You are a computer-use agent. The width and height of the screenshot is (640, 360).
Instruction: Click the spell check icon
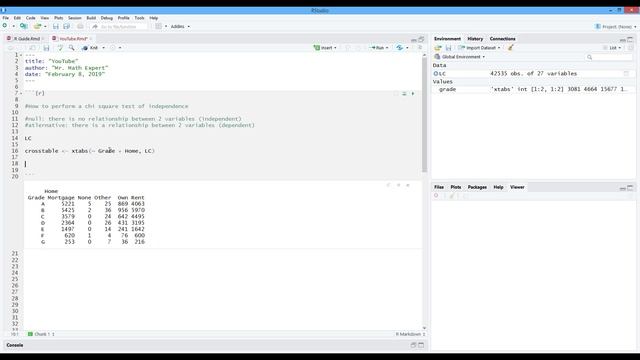pos(60,48)
